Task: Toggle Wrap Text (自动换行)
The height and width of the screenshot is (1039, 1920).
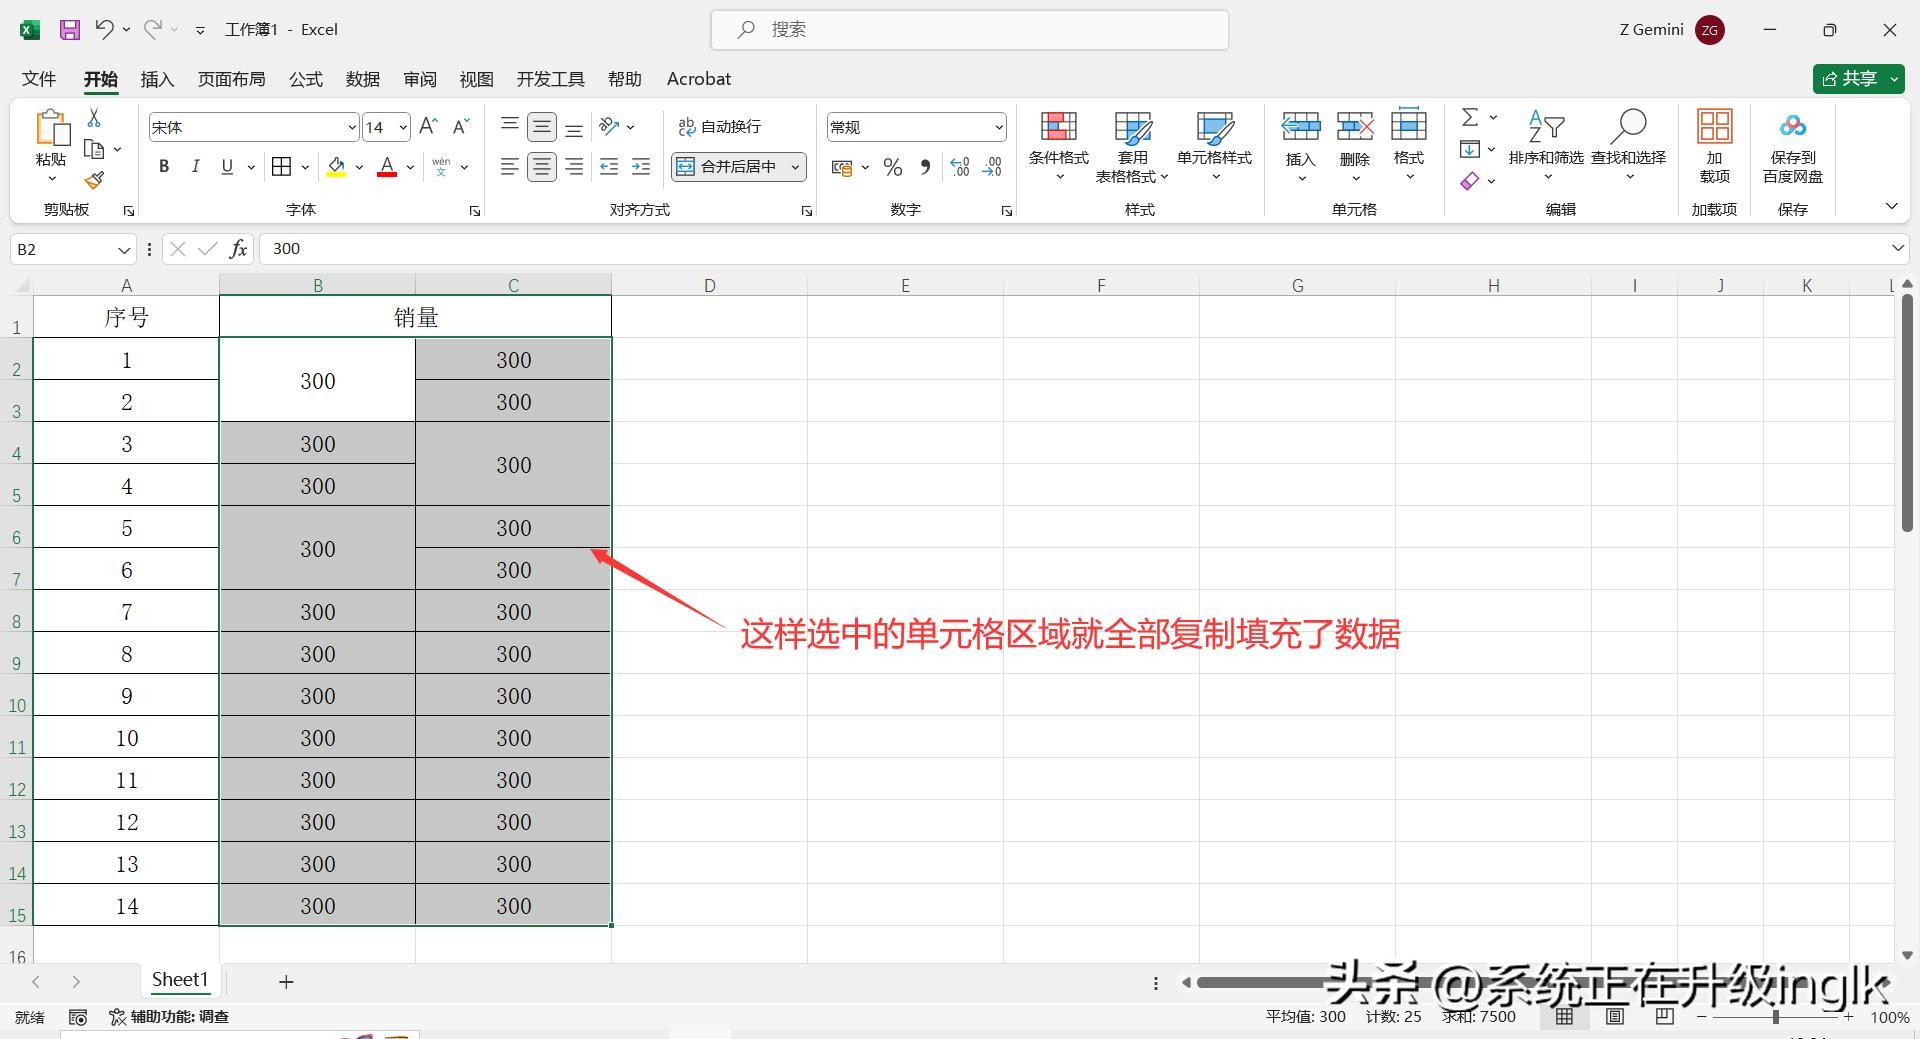Action: pos(720,127)
